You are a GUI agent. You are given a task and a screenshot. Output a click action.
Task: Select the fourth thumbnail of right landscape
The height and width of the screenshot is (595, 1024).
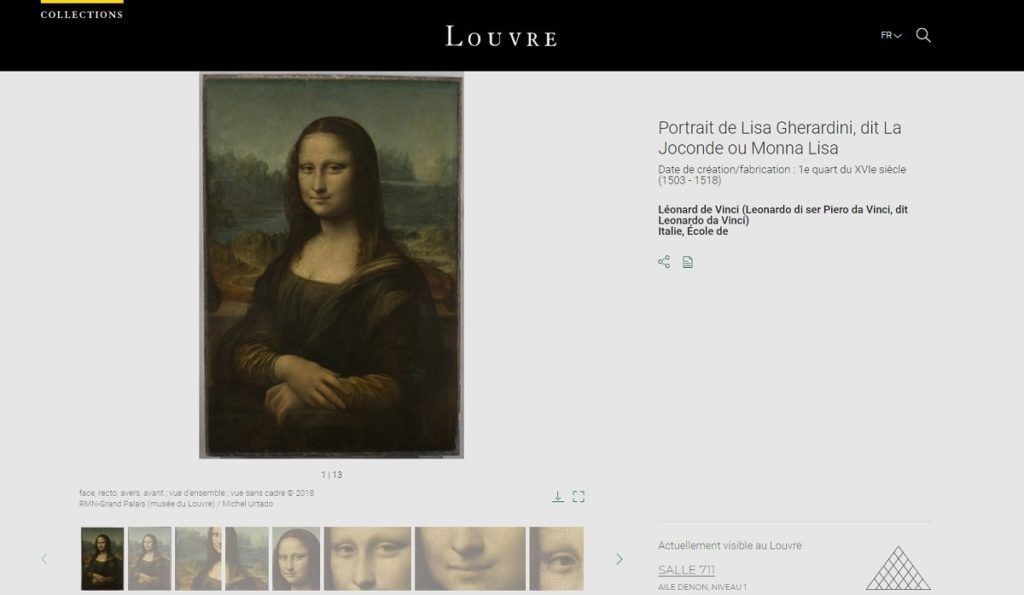247,559
